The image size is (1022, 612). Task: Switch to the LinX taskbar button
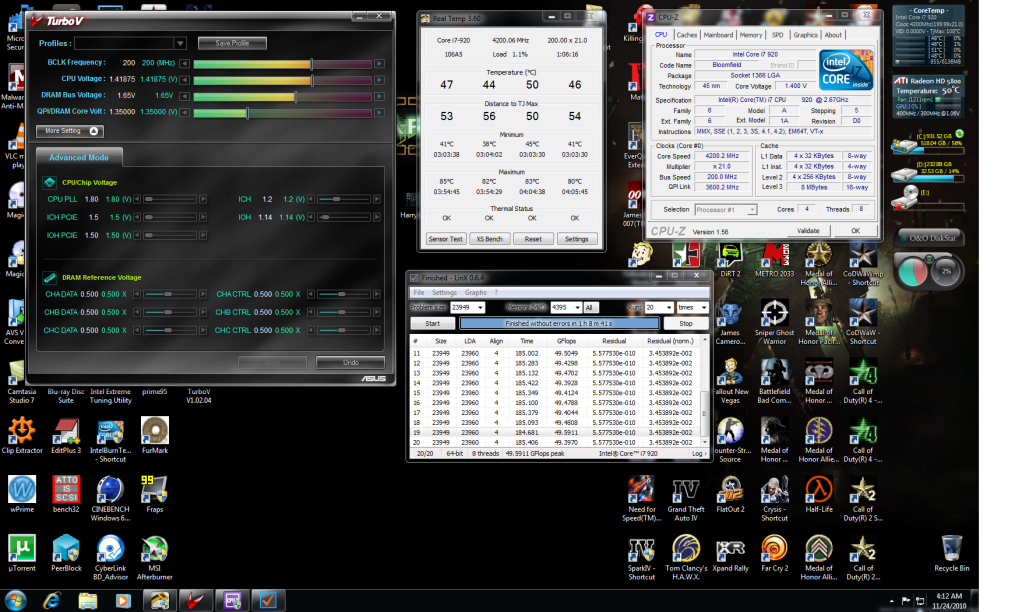point(268,600)
